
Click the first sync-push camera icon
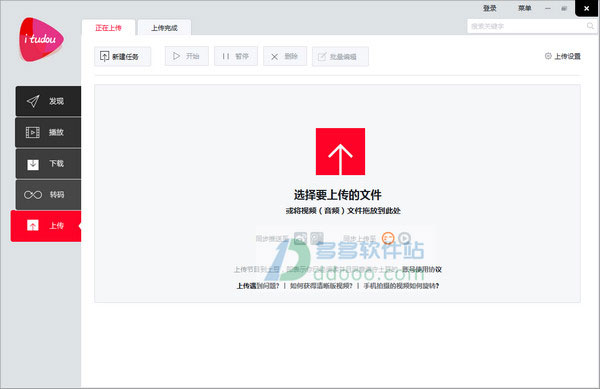coord(300,238)
